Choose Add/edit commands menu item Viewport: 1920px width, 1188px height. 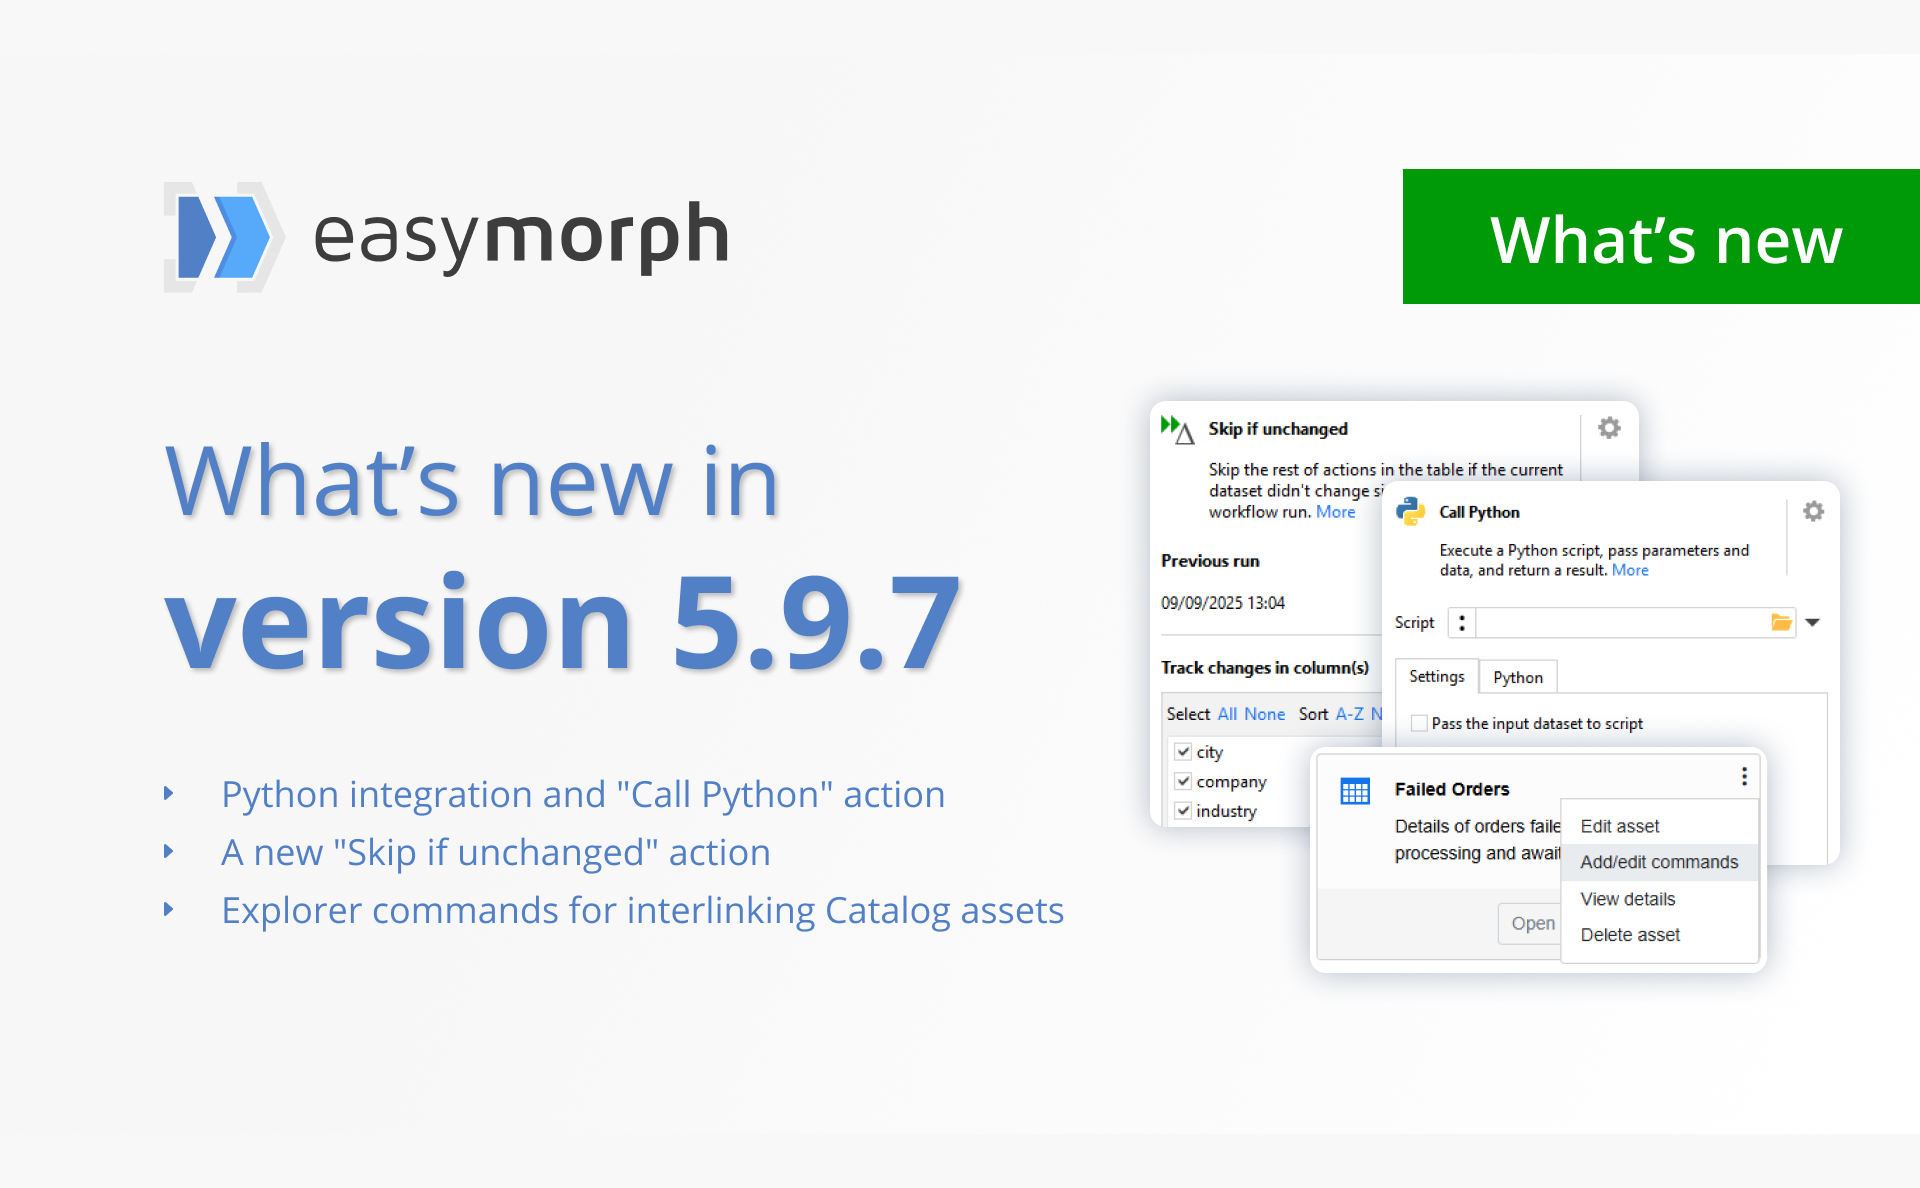(x=1659, y=862)
